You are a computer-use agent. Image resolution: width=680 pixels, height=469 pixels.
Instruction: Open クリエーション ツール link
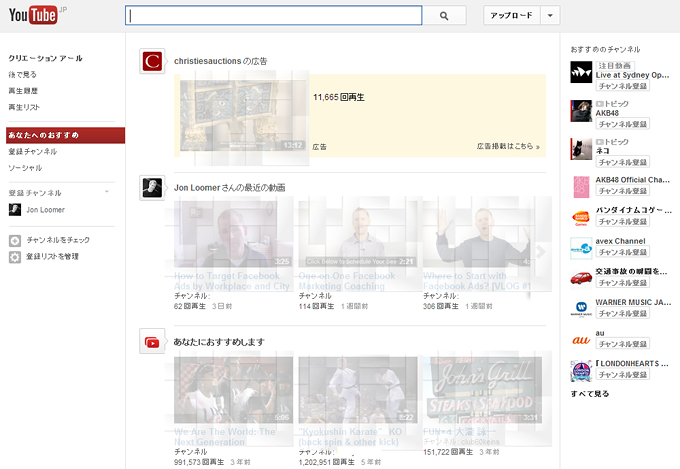[45, 58]
